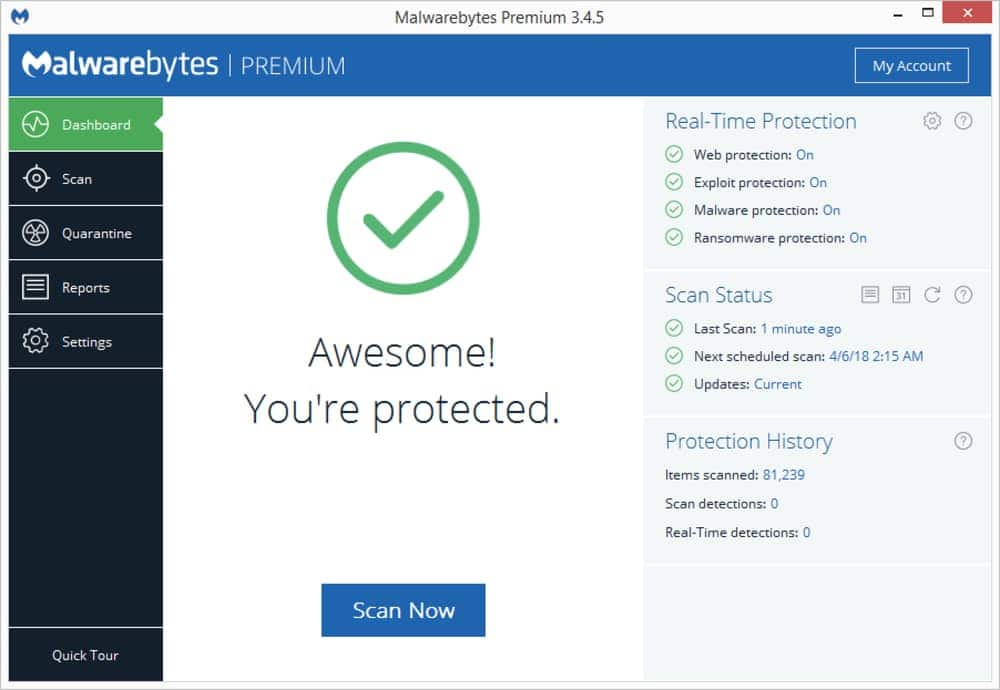
Task: Click the Ransomware protection check icon
Action: point(674,237)
